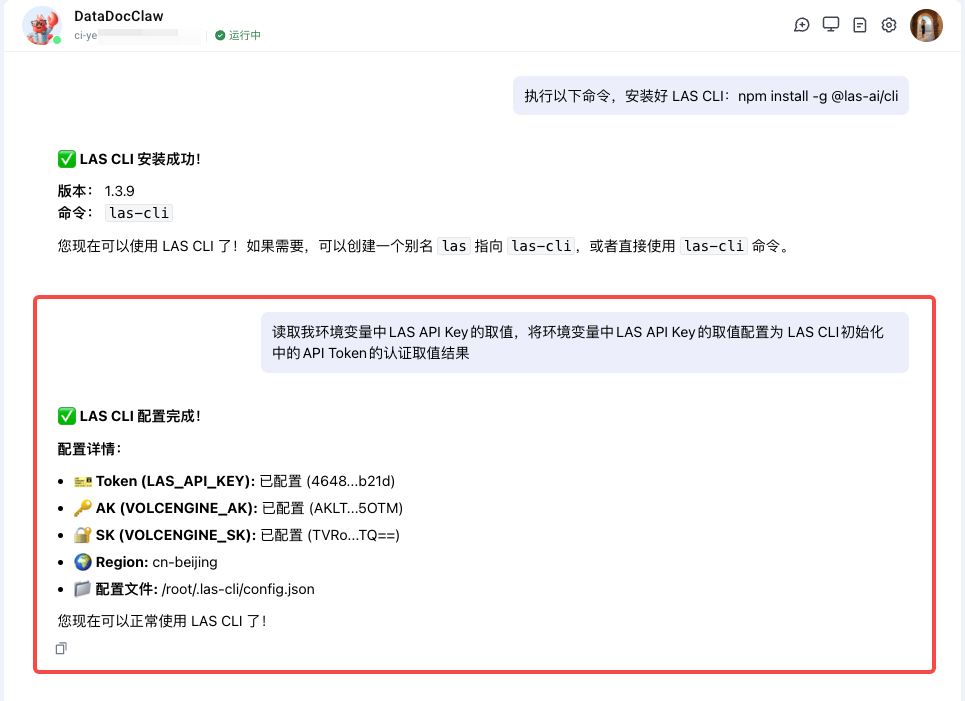Click the 'las' alias code snippet
965x701 pixels.
tap(454, 246)
